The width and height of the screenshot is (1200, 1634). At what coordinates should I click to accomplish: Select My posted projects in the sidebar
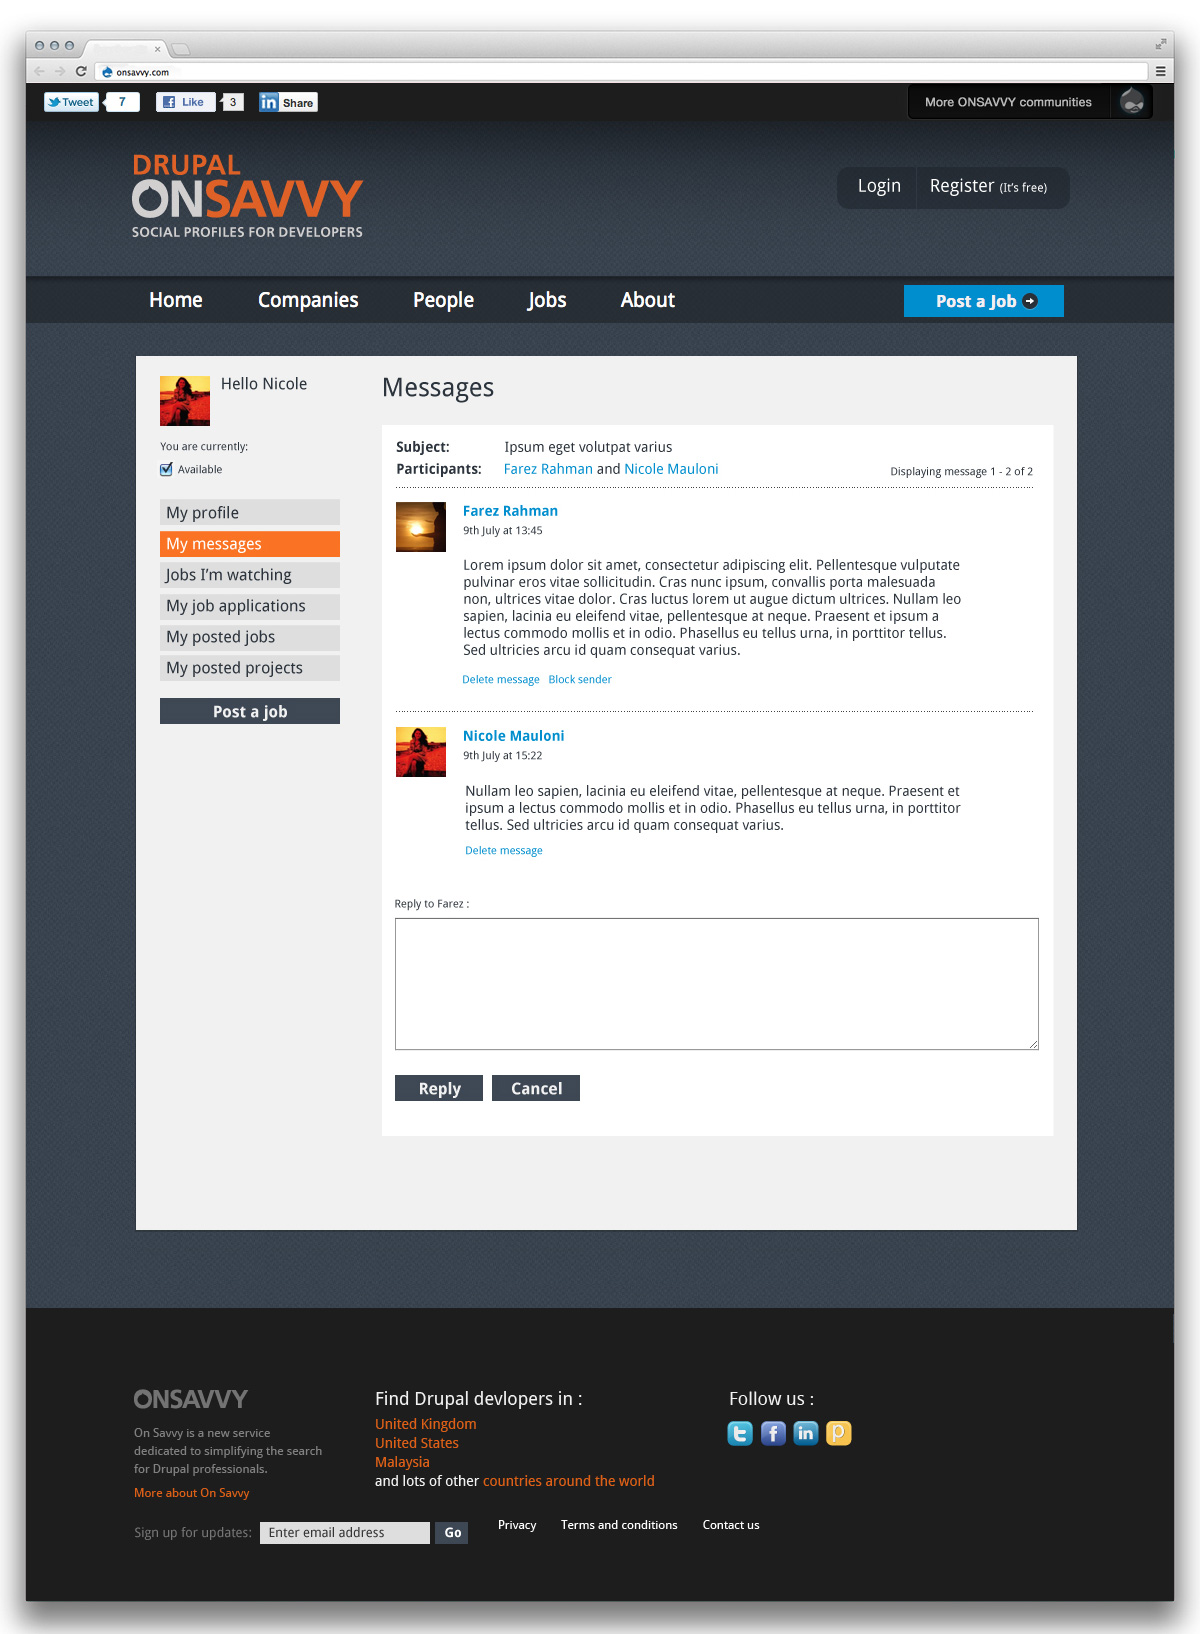[x=250, y=668]
